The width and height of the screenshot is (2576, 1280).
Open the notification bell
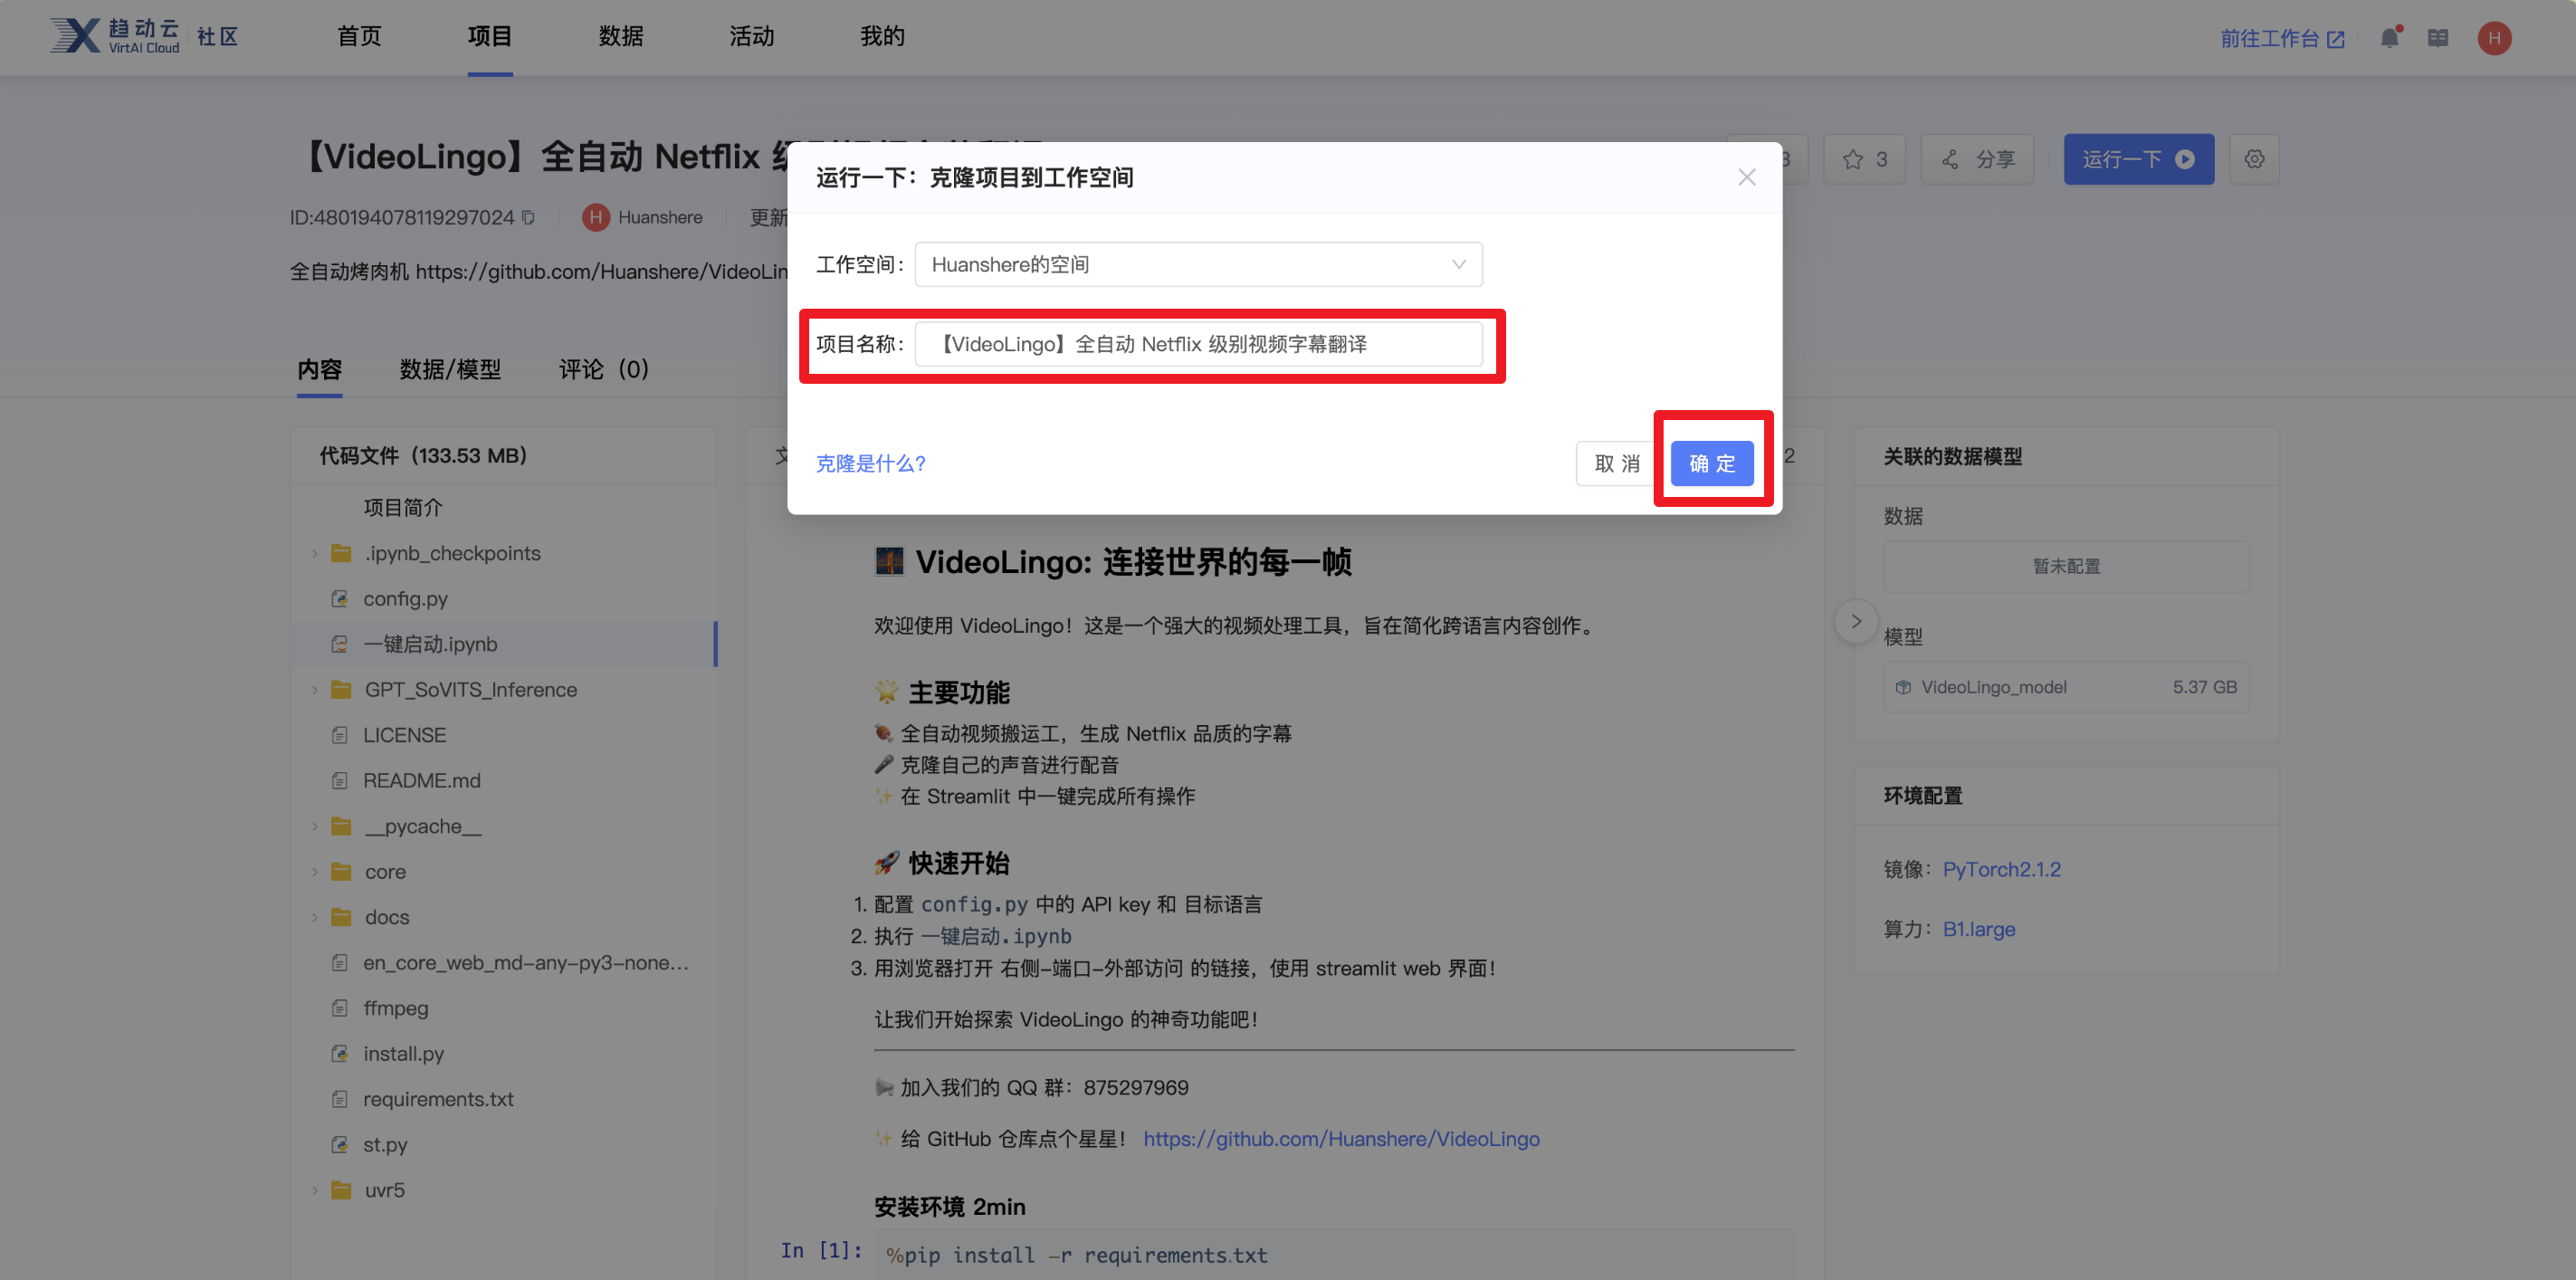(x=2390, y=38)
